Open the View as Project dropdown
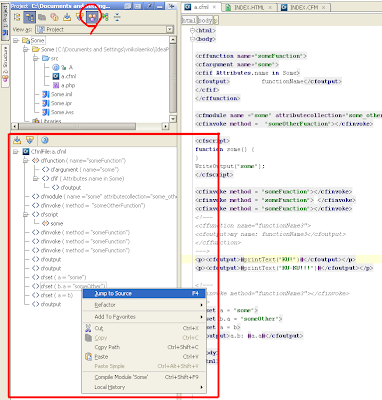 pyautogui.click(x=170, y=29)
